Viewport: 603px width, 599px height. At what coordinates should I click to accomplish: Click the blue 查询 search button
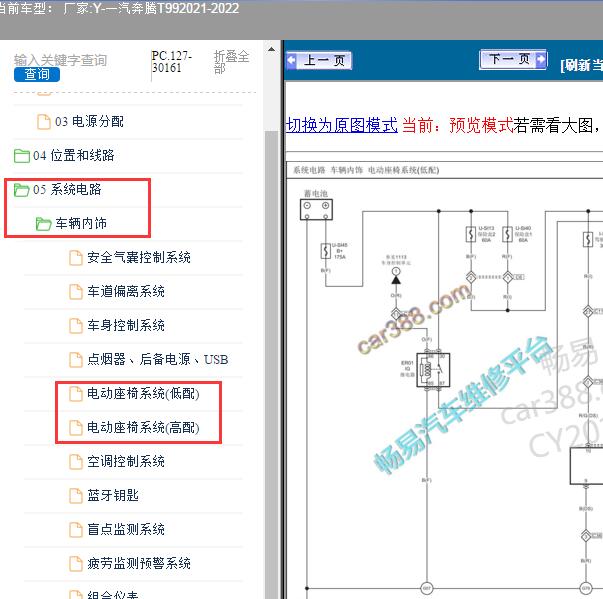(37, 74)
